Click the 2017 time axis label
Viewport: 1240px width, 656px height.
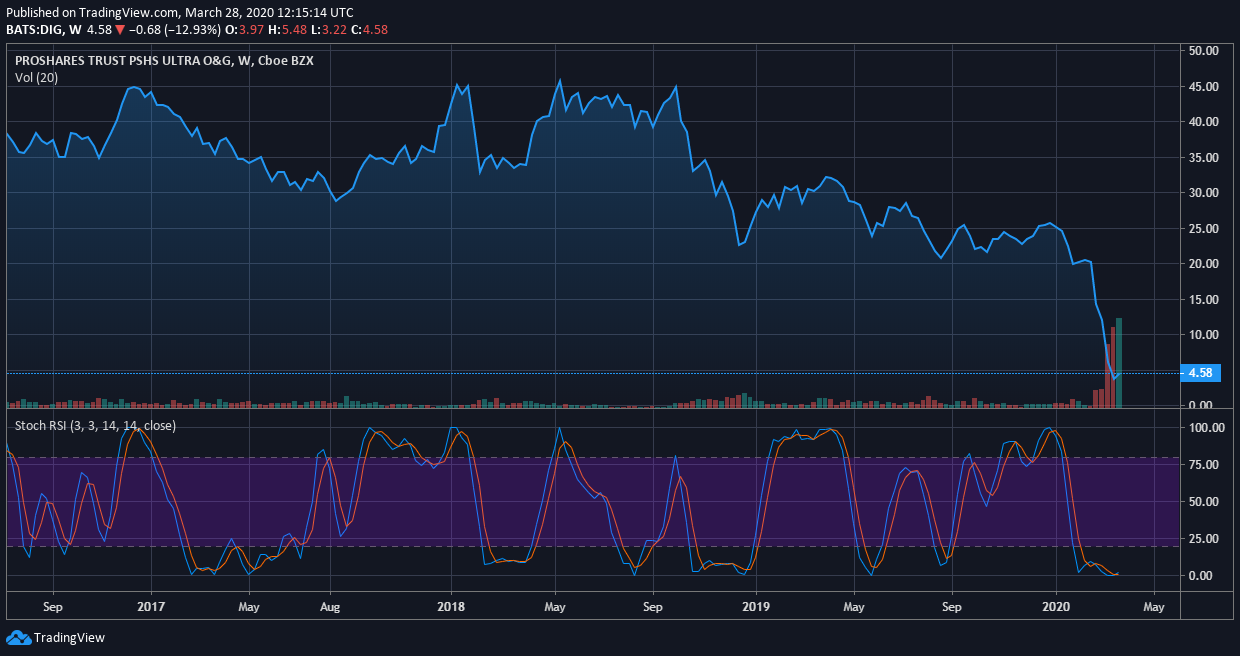pos(151,606)
